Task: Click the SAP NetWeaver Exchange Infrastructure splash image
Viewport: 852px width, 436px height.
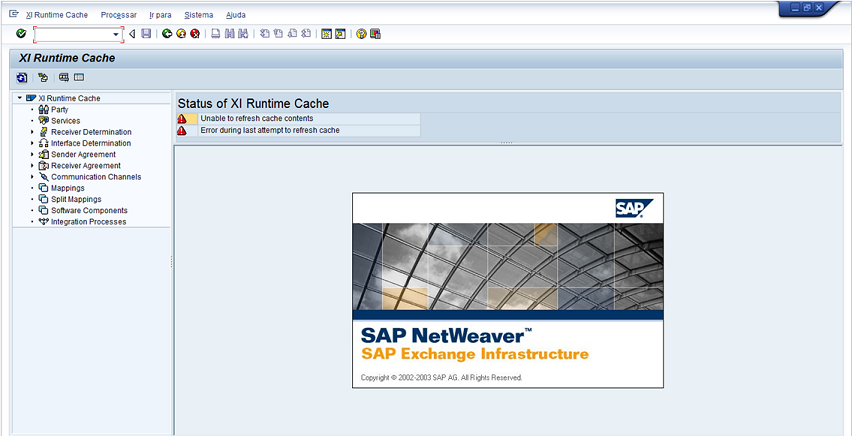Action: click(508, 290)
